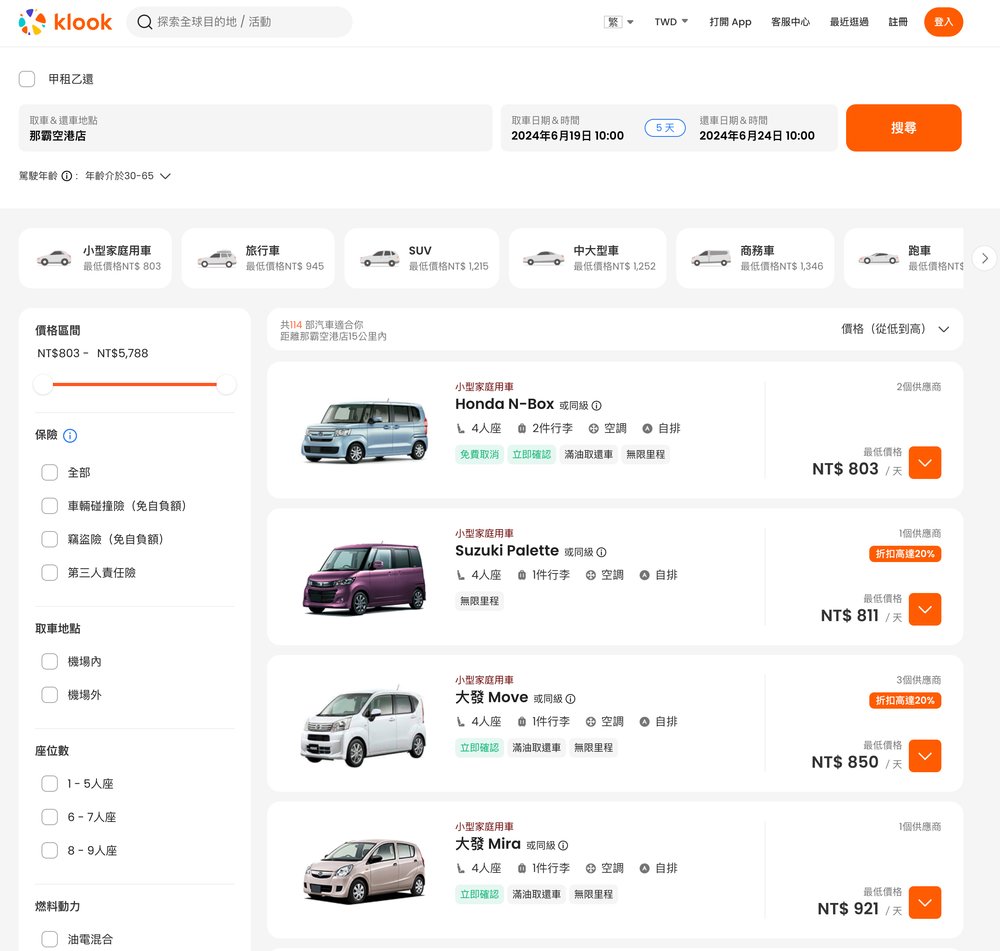1000x951 pixels.
Task: Click the left price range slider handle
Action: coord(43,384)
